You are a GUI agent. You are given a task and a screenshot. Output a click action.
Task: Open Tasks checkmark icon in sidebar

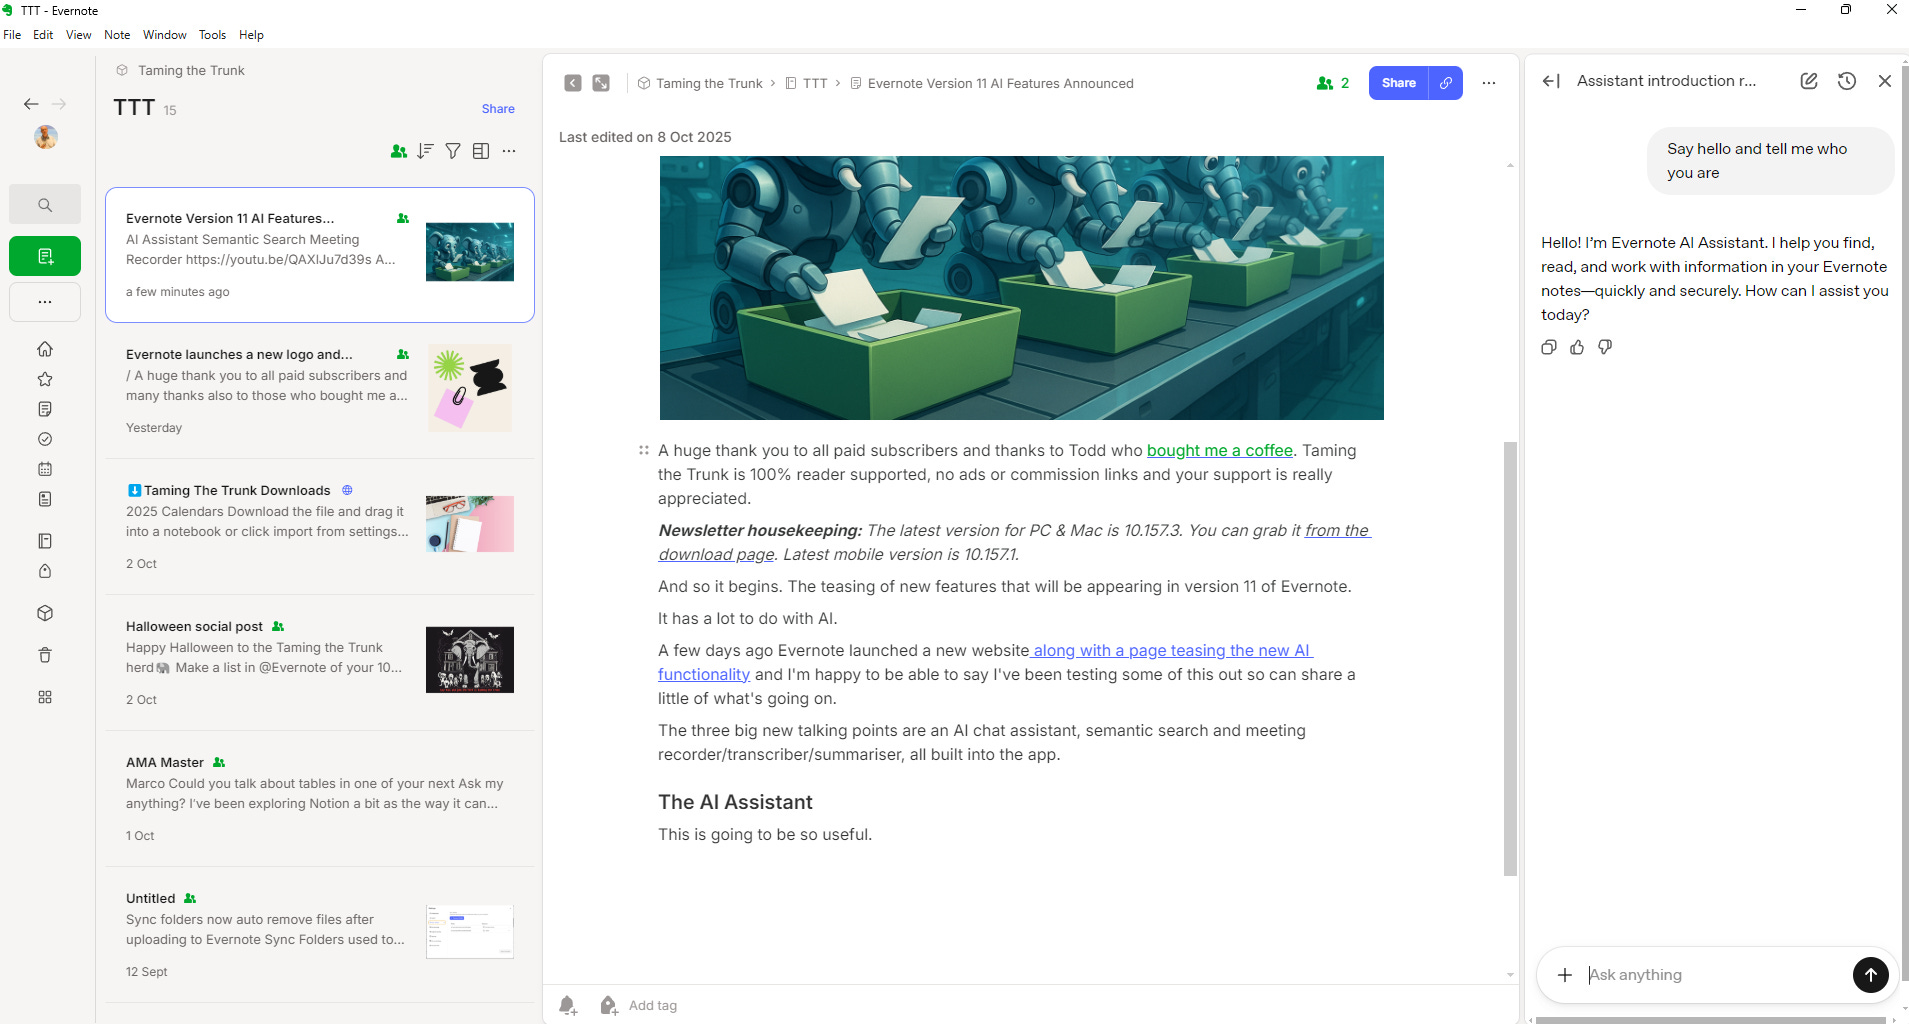tap(45, 439)
